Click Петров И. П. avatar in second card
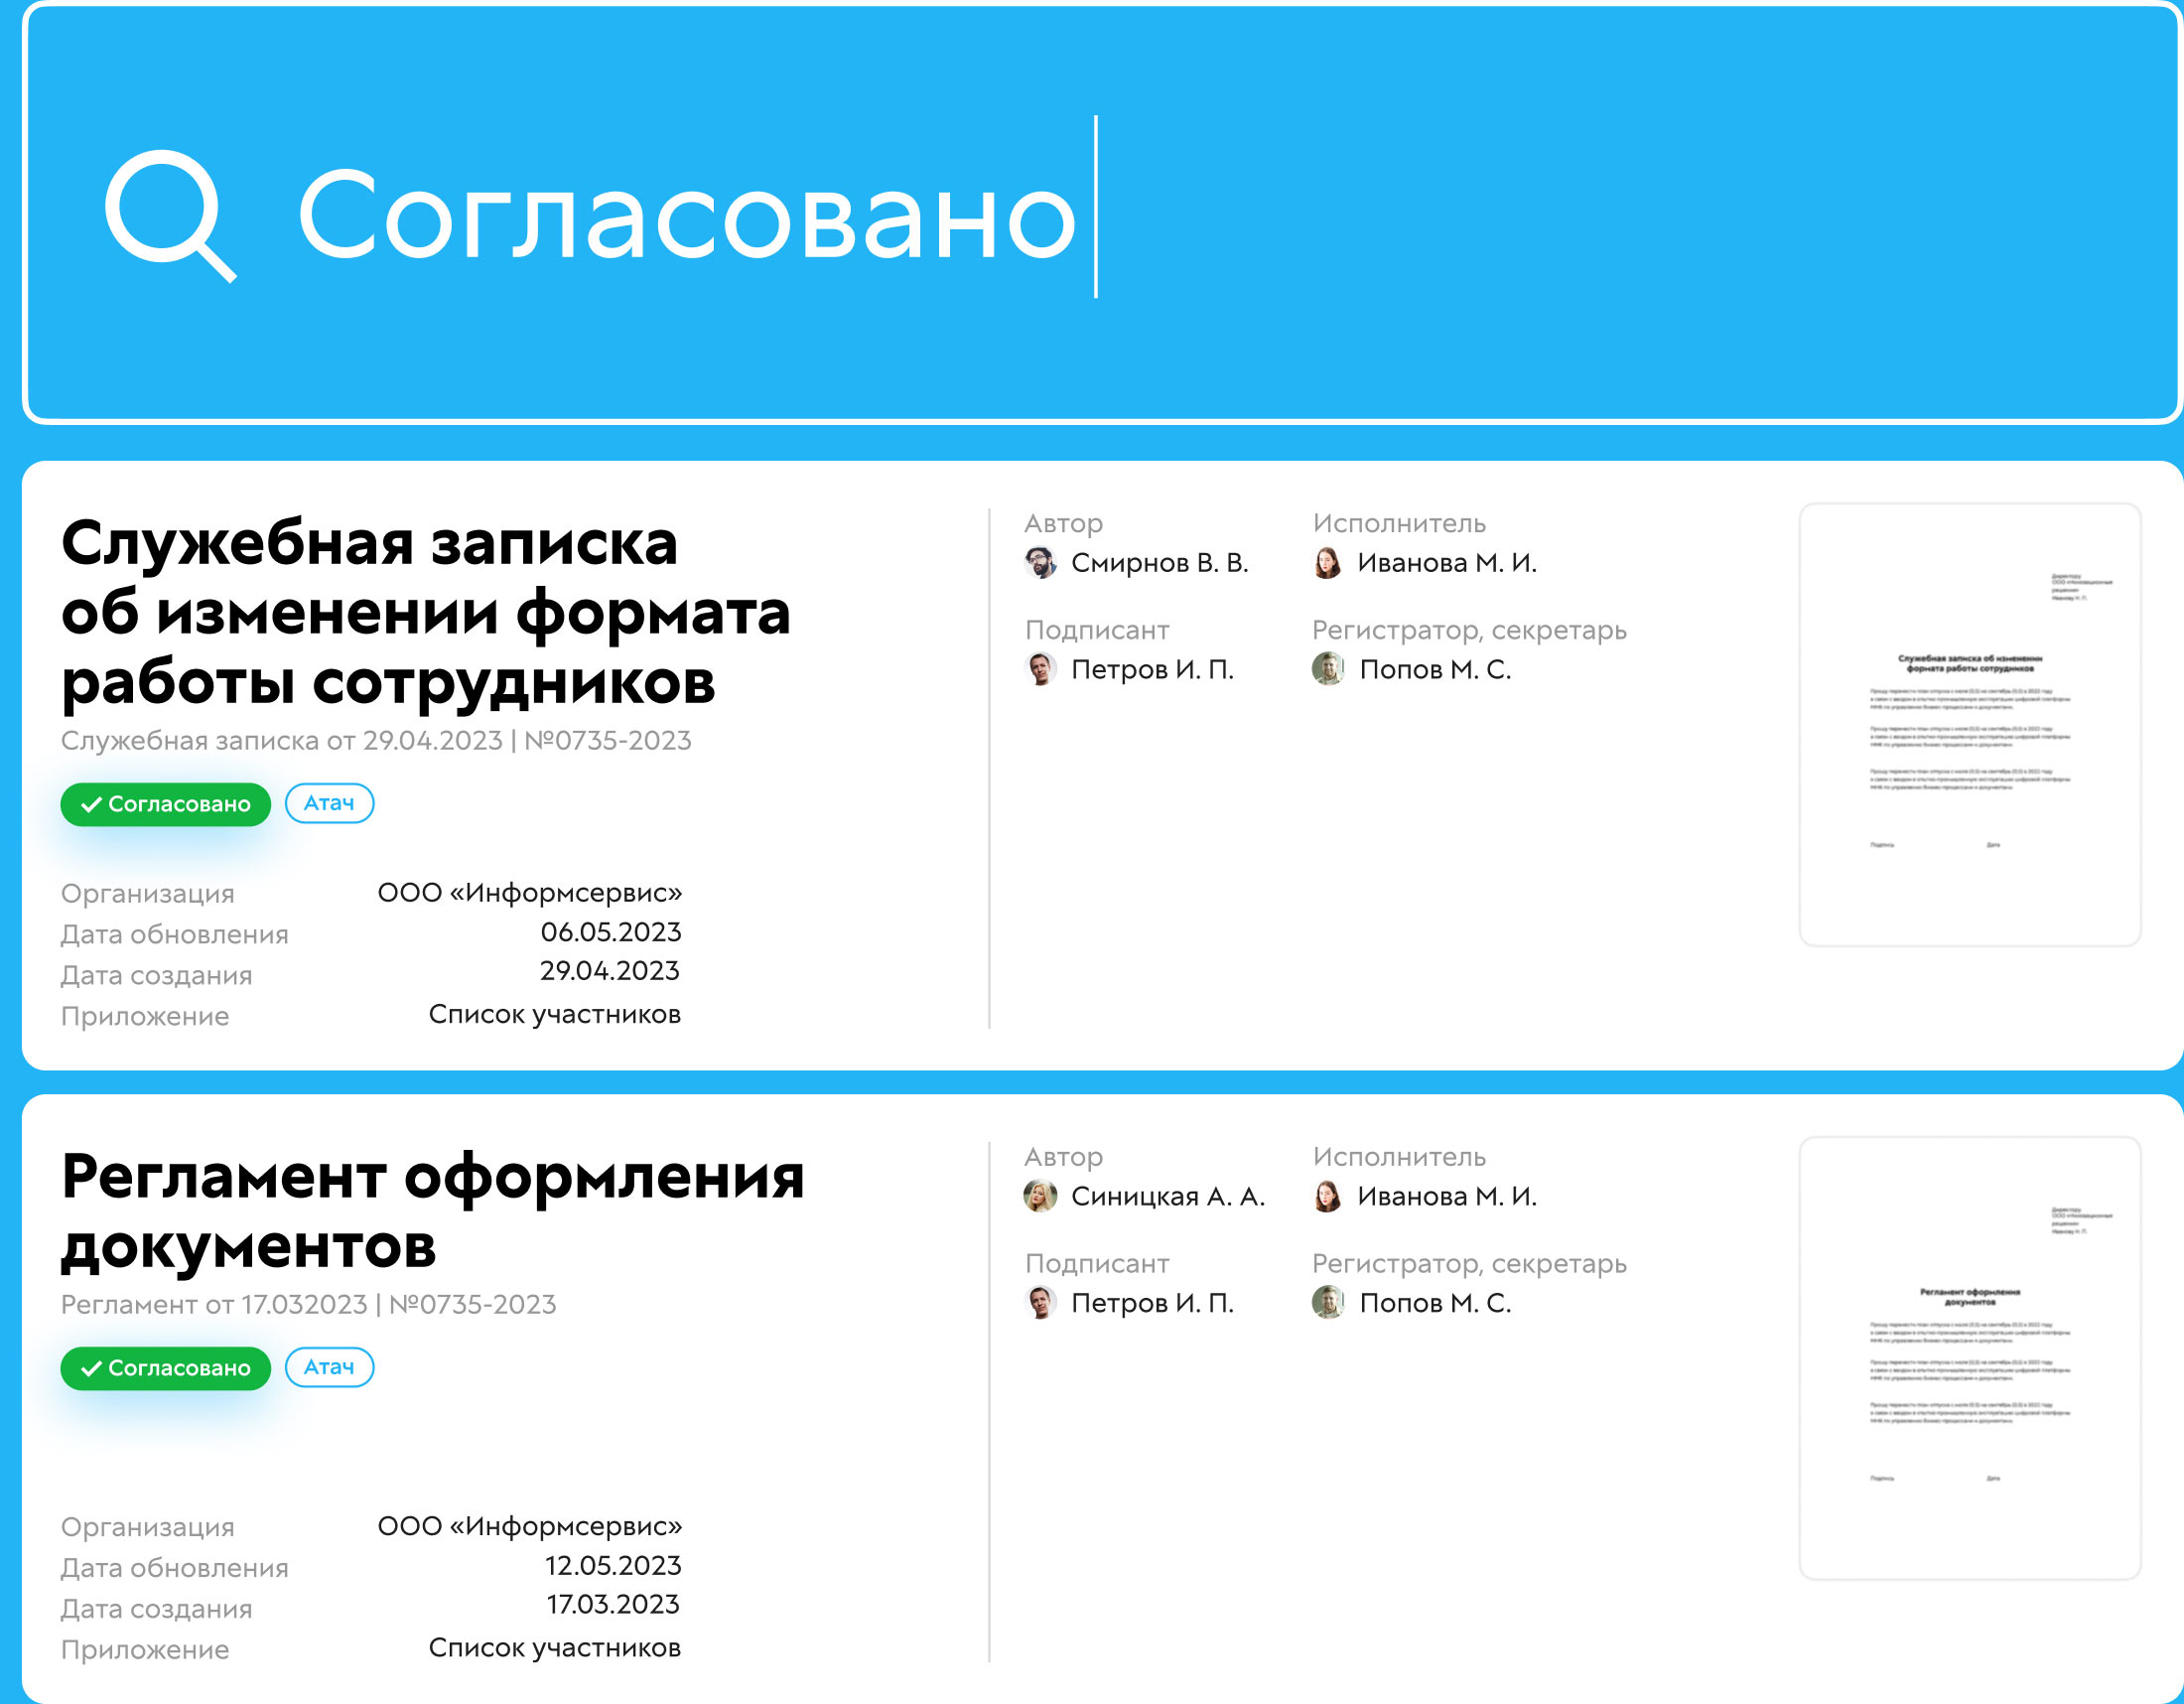The width and height of the screenshot is (2184, 1704). pyautogui.click(x=1040, y=1302)
